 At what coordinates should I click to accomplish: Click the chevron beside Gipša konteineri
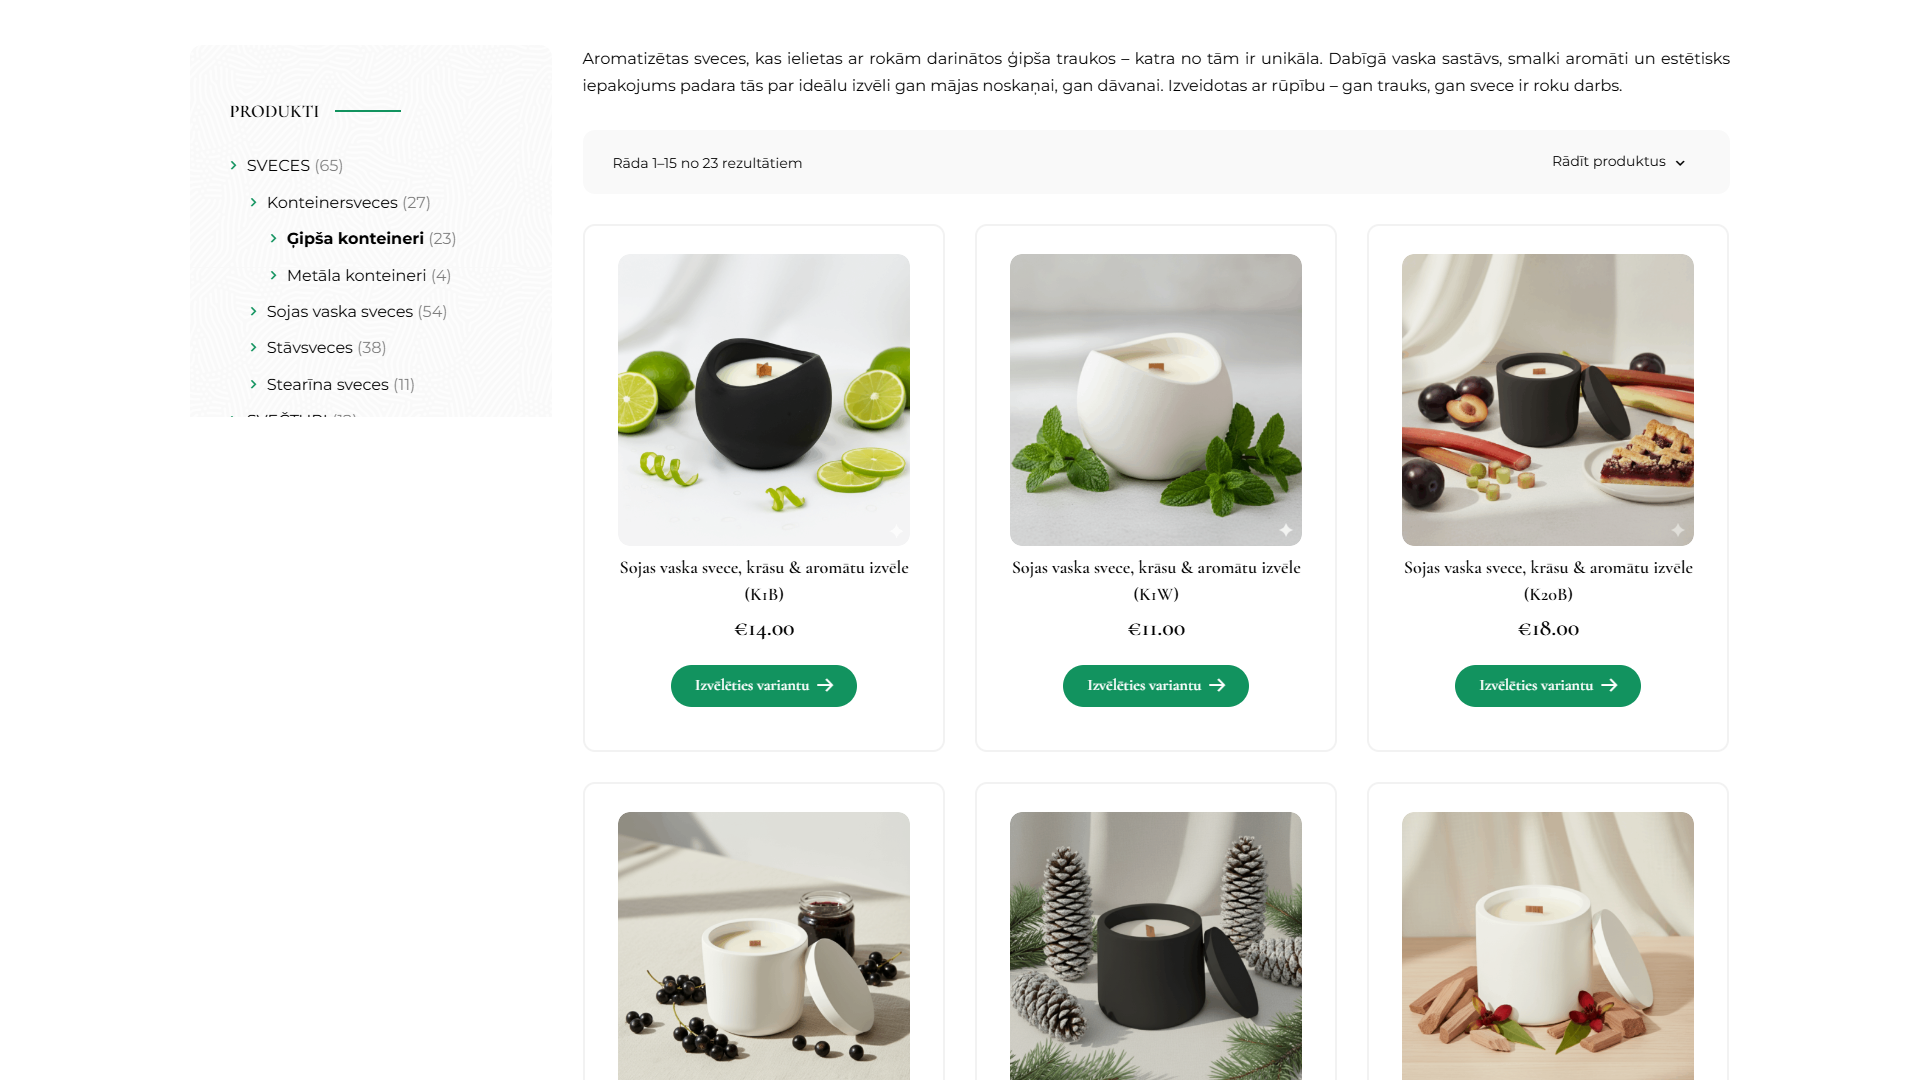[x=273, y=239]
